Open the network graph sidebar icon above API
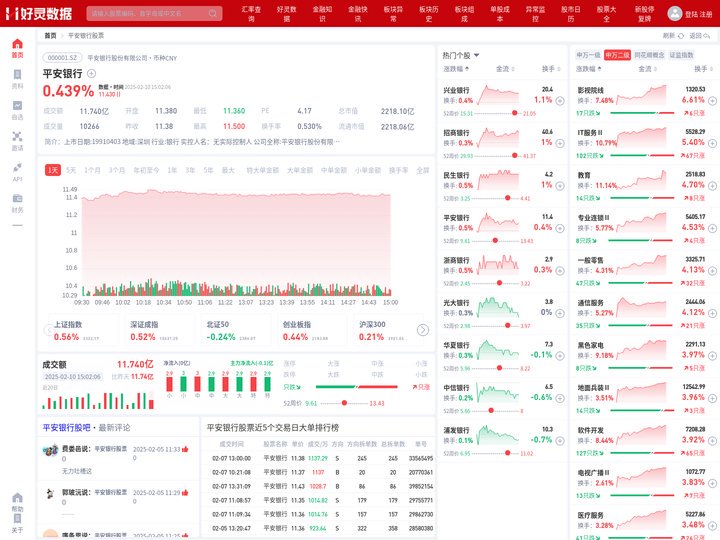The image size is (720, 540). [x=17, y=136]
